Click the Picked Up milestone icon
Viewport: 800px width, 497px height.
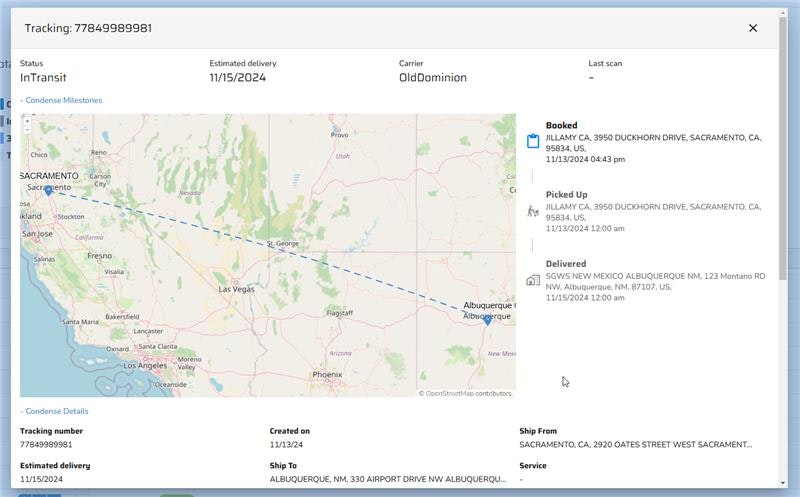tap(533, 211)
